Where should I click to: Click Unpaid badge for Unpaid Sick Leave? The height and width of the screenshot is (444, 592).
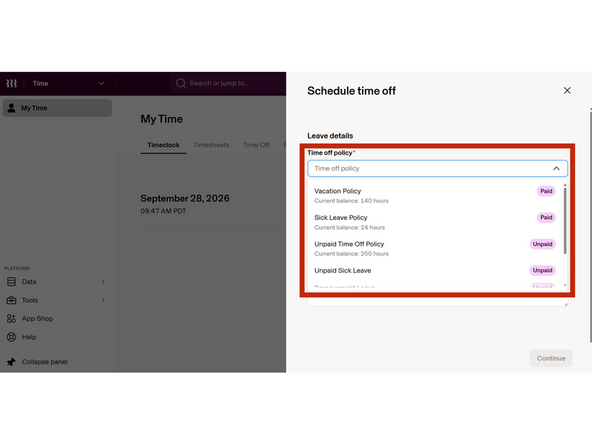(543, 270)
